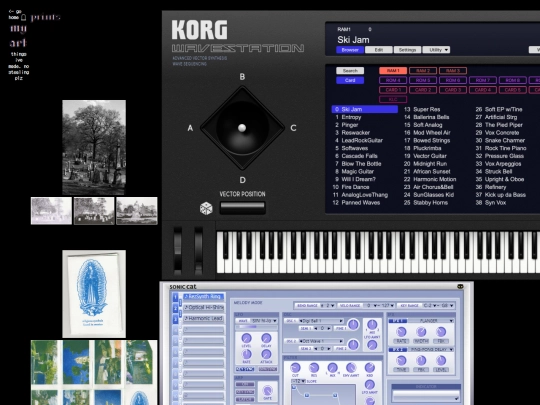
Task: Click the OSC 2 Fine tune knob
Action: tap(353, 344)
